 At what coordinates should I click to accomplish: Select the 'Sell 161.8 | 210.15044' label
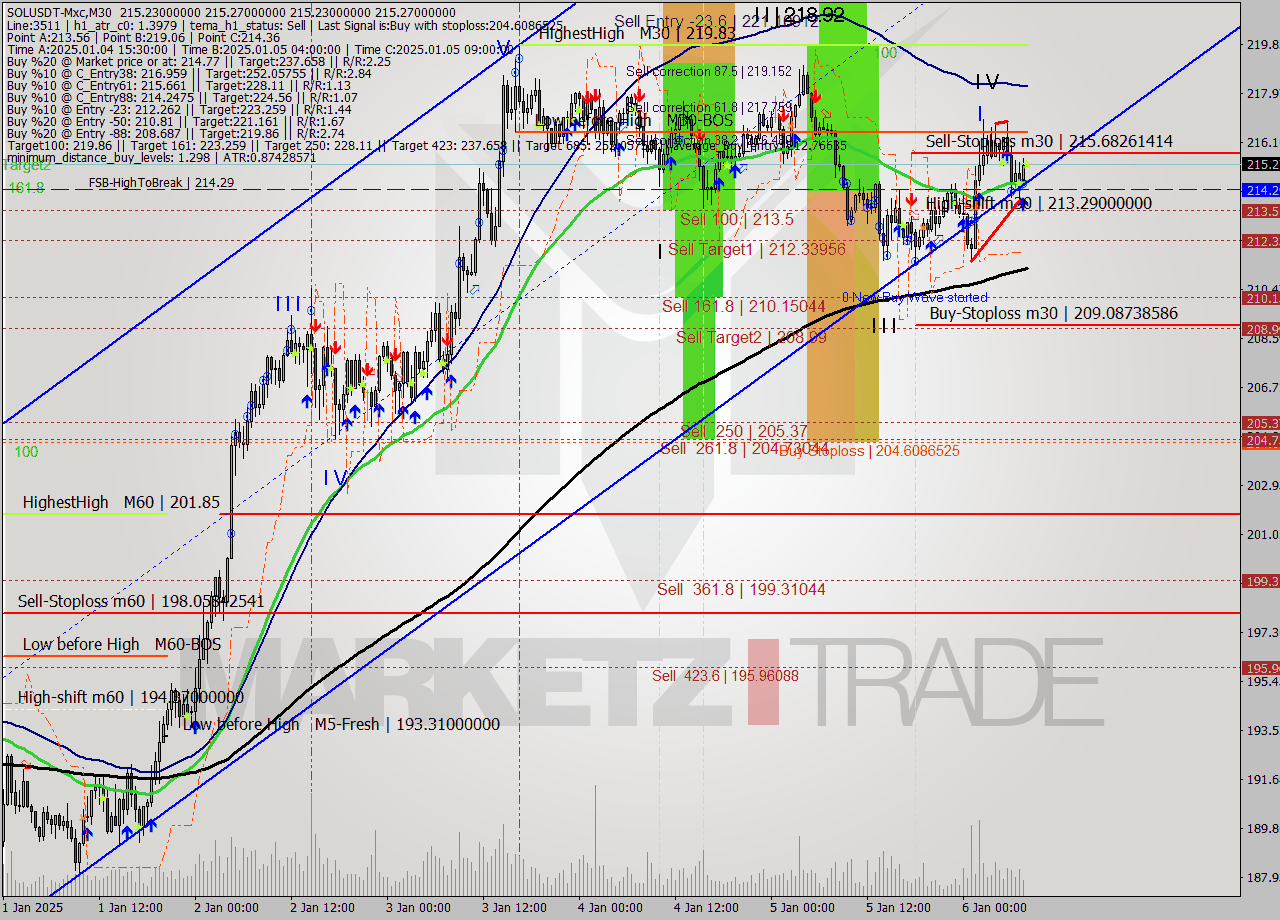pyautogui.click(x=743, y=305)
